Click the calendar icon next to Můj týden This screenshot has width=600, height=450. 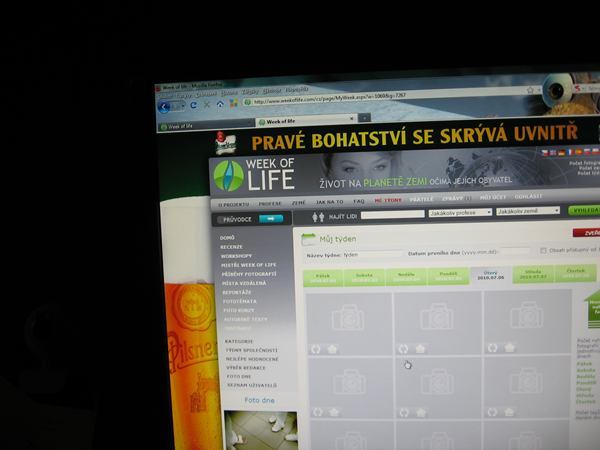(308, 240)
